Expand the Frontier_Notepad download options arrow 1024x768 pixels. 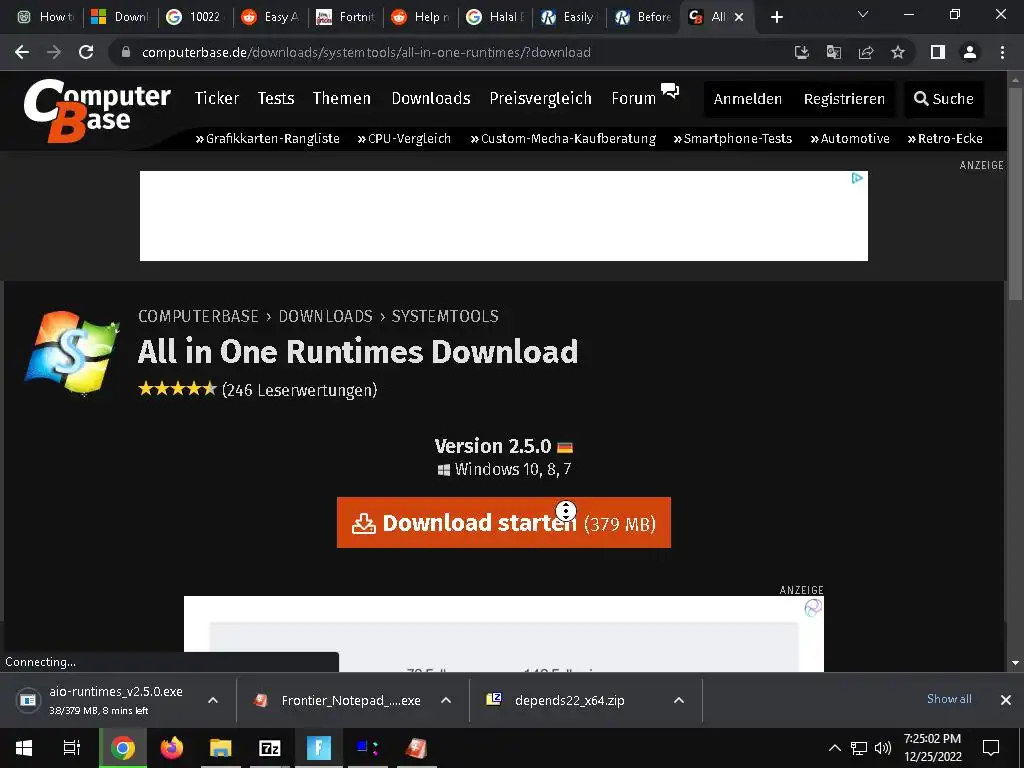[446, 700]
